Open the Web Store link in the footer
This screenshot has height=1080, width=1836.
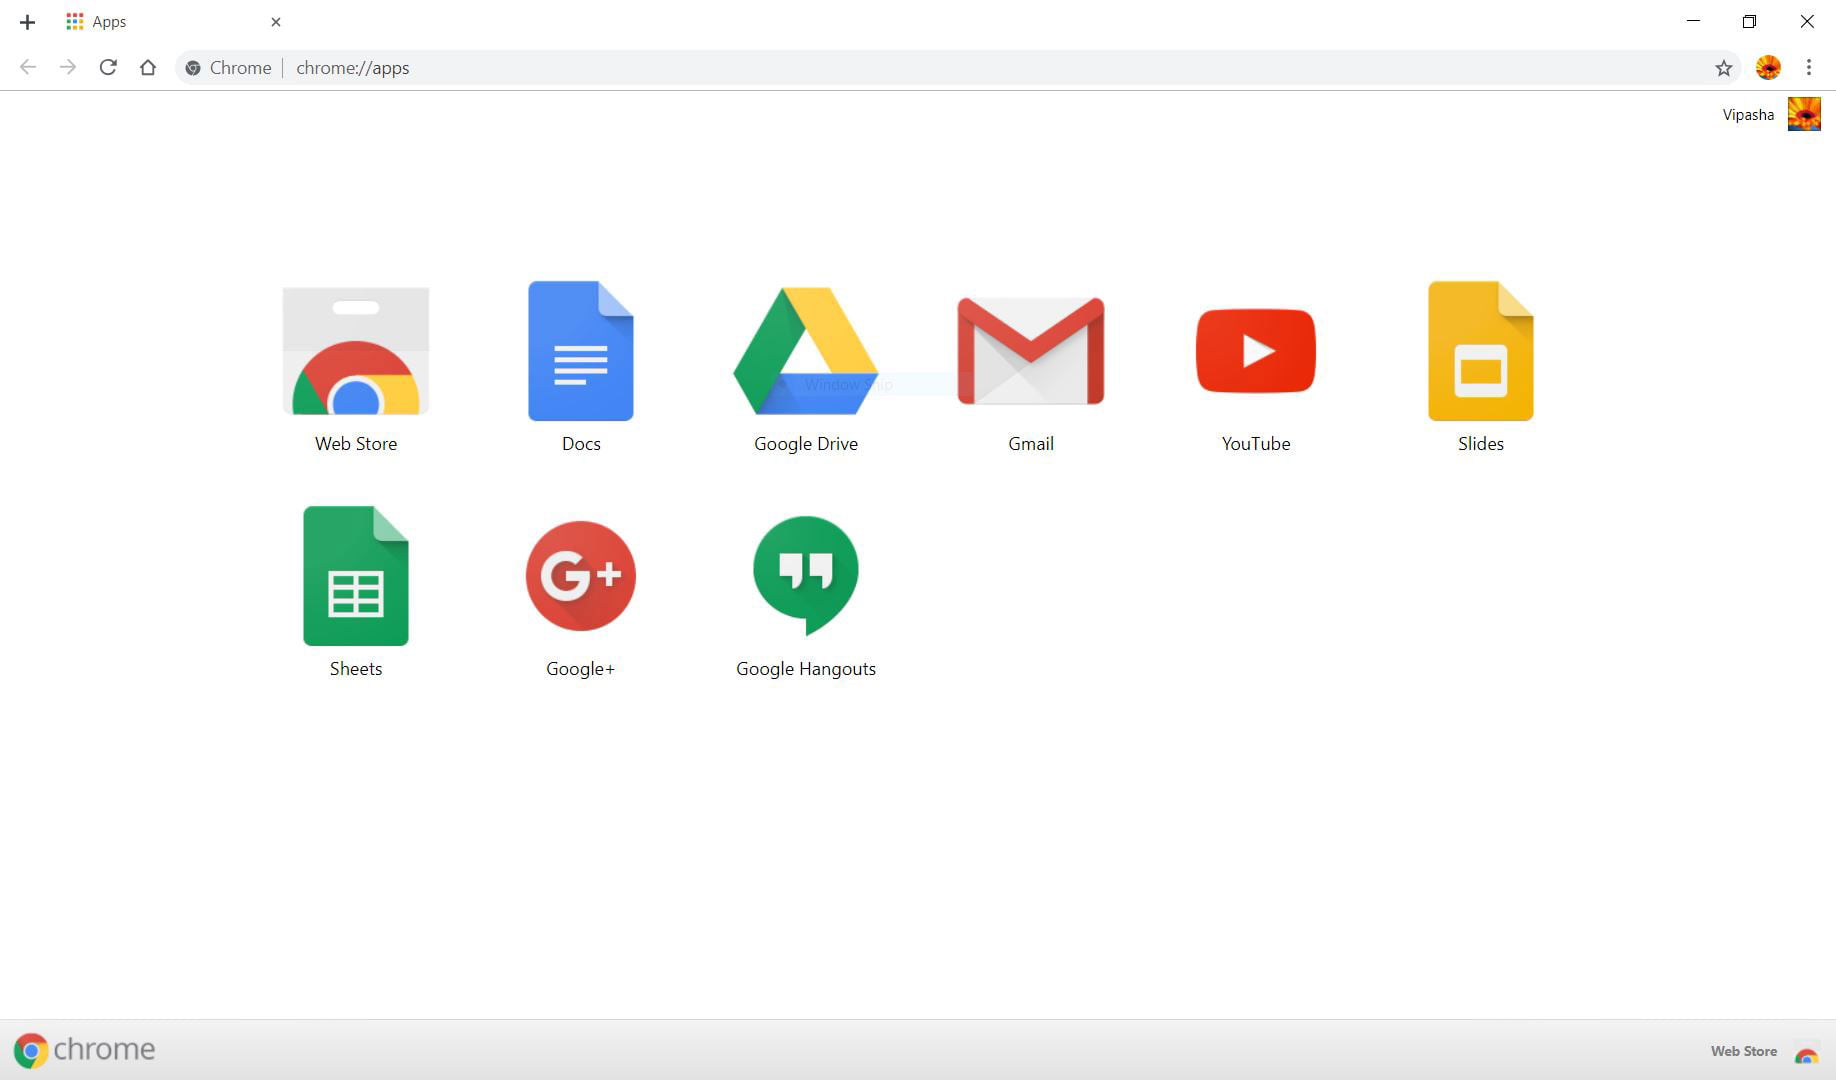[1744, 1051]
